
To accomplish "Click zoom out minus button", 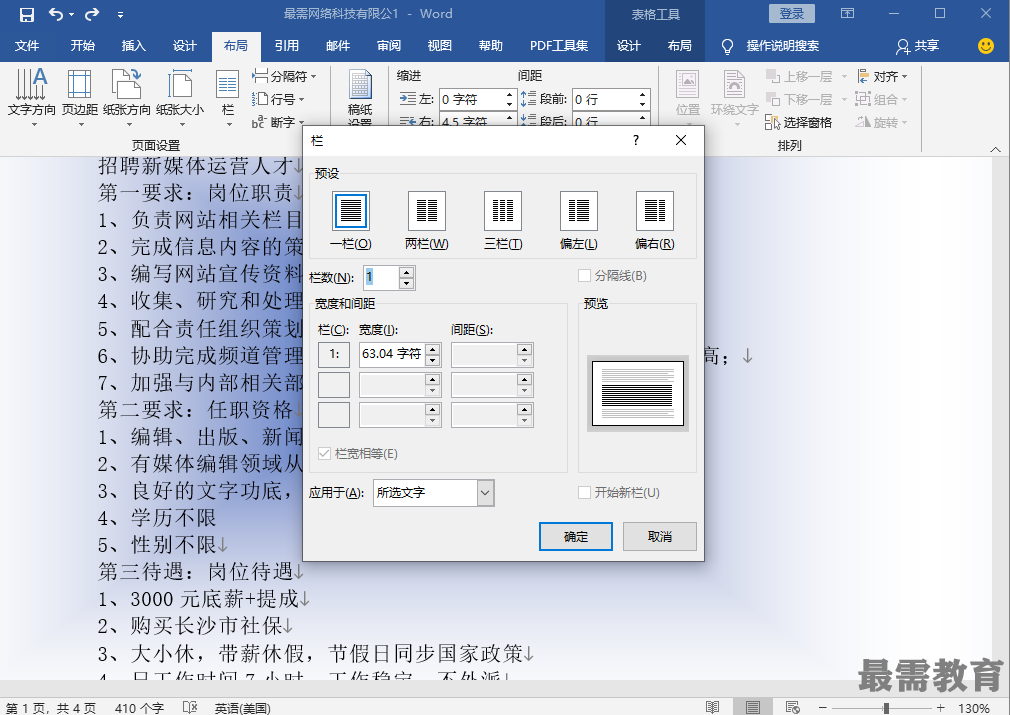I will [823, 708].
